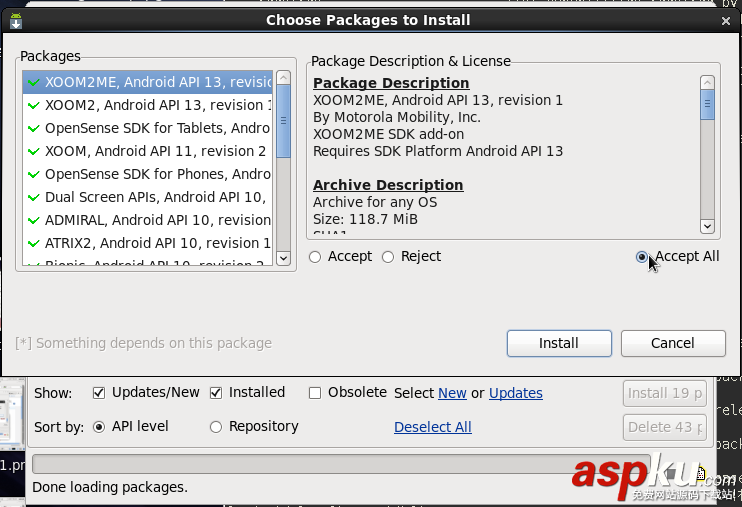Click the package description scrollbar thumb
This screenshot has height=507, width=742.
[x=707, y=104]
